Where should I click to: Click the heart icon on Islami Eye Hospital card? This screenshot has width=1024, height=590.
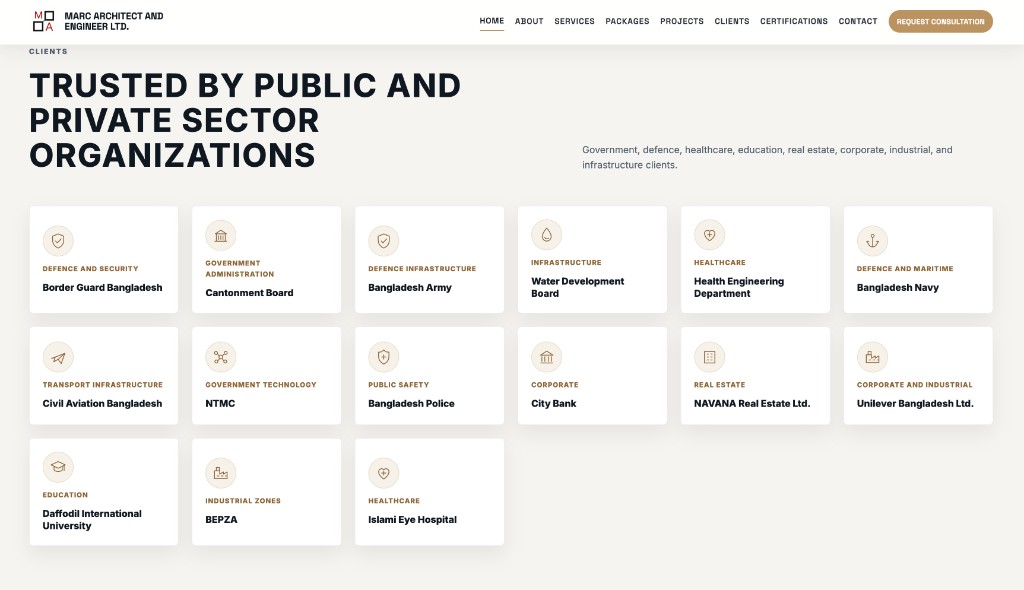(383, 473)
